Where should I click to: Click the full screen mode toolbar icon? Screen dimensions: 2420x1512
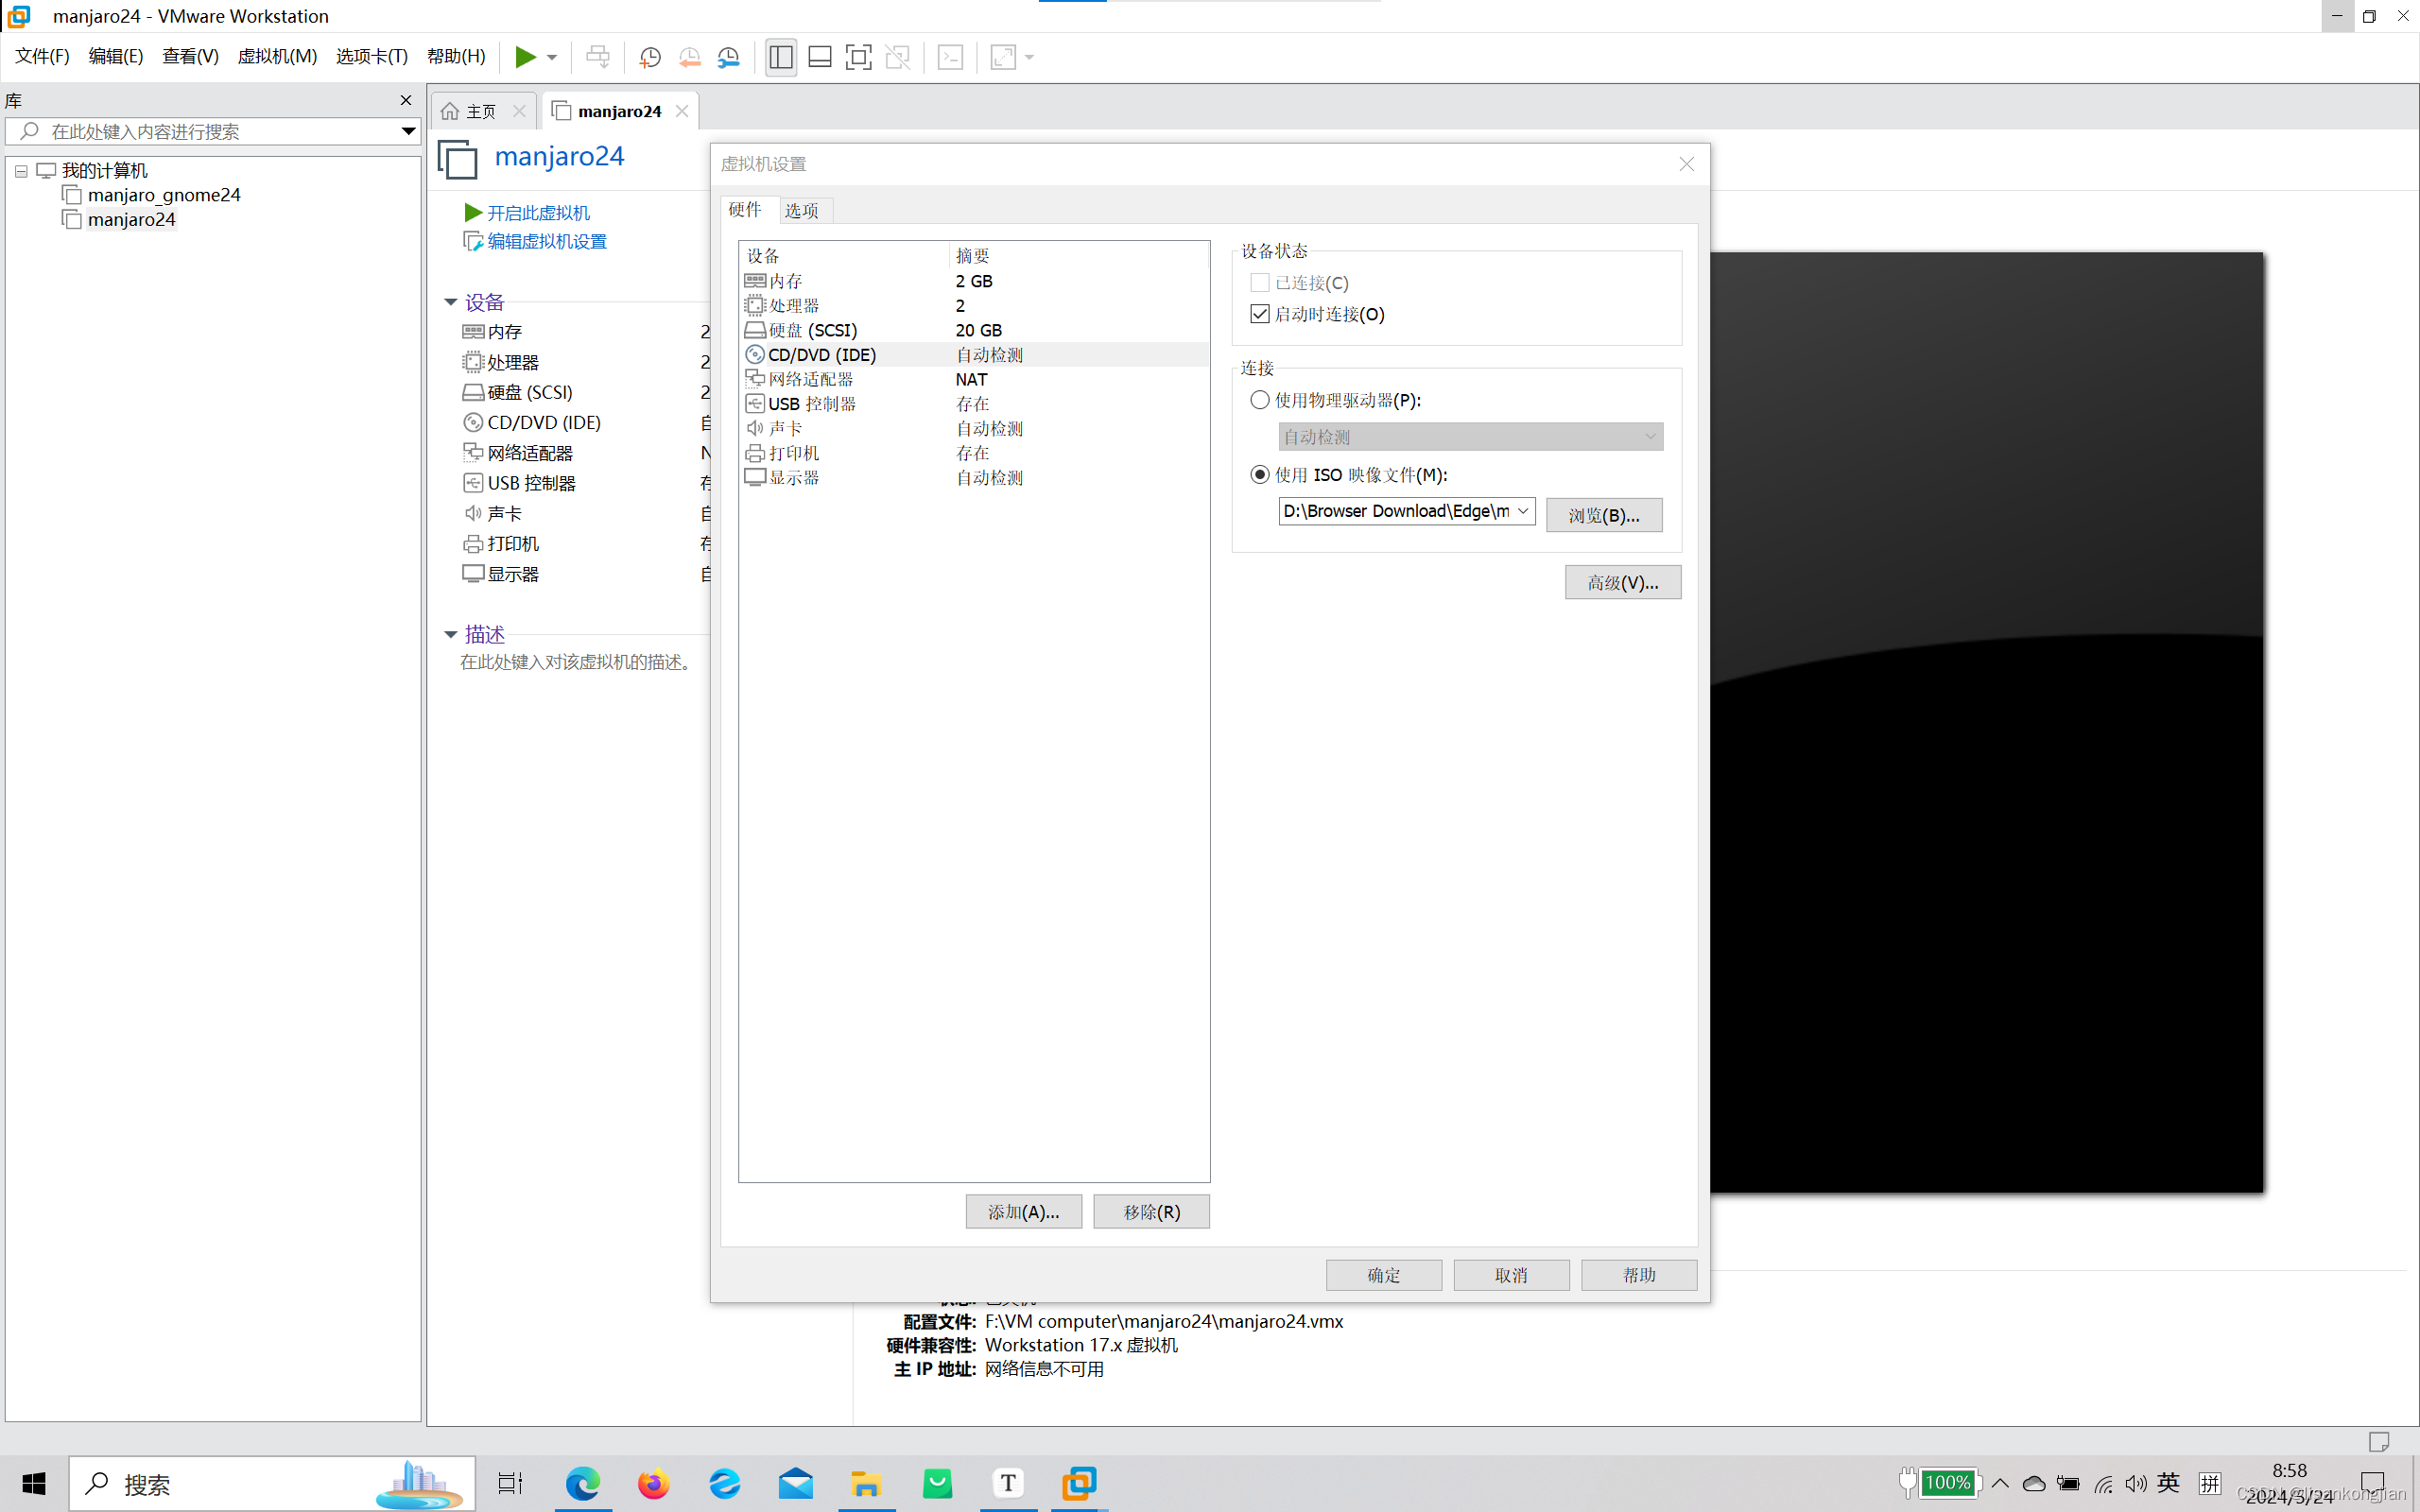tap(858, 57)
